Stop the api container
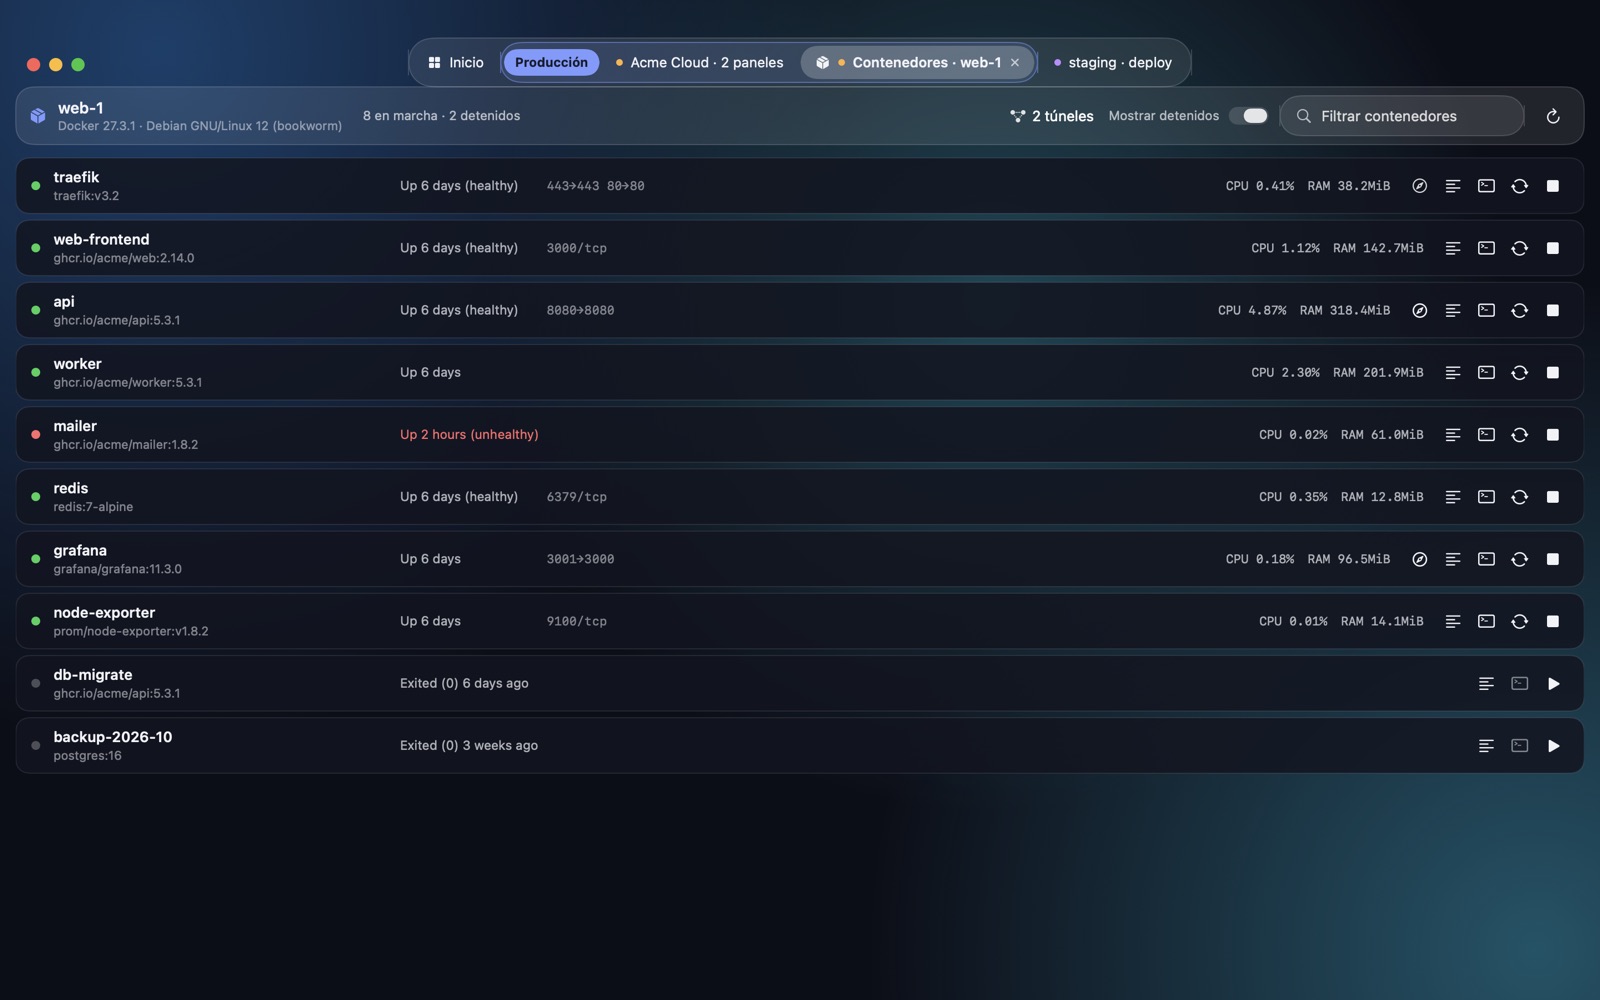This screenshot has width=1600, height=1000. [1553, 310]
